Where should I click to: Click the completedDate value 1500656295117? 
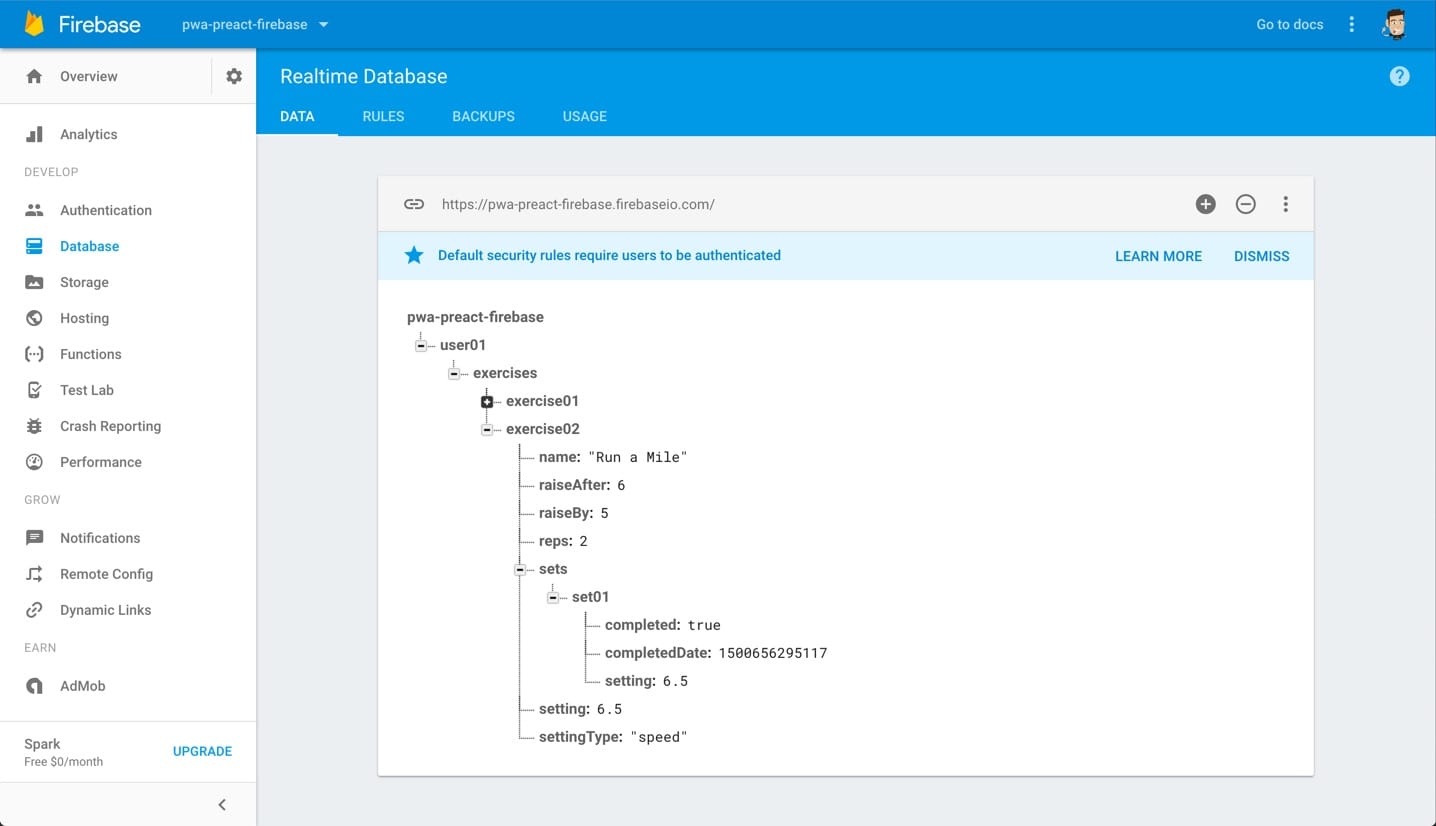tap(773, 653)
